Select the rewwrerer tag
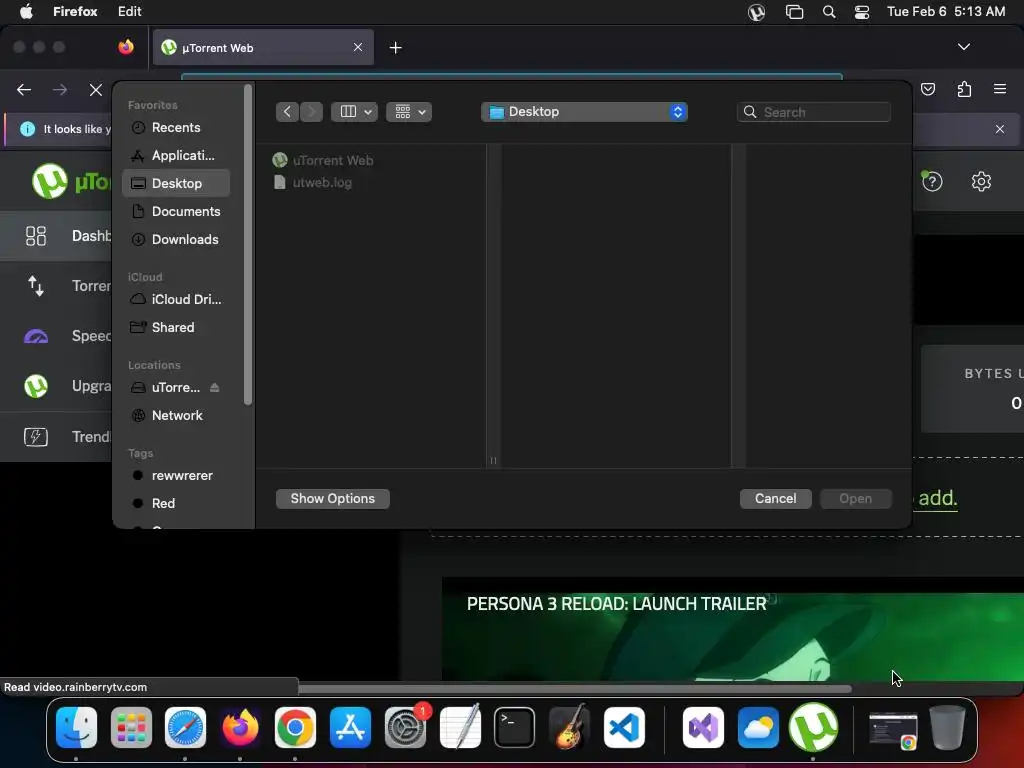This screenshot has width=1024, height=768. [x=175, y=475]
